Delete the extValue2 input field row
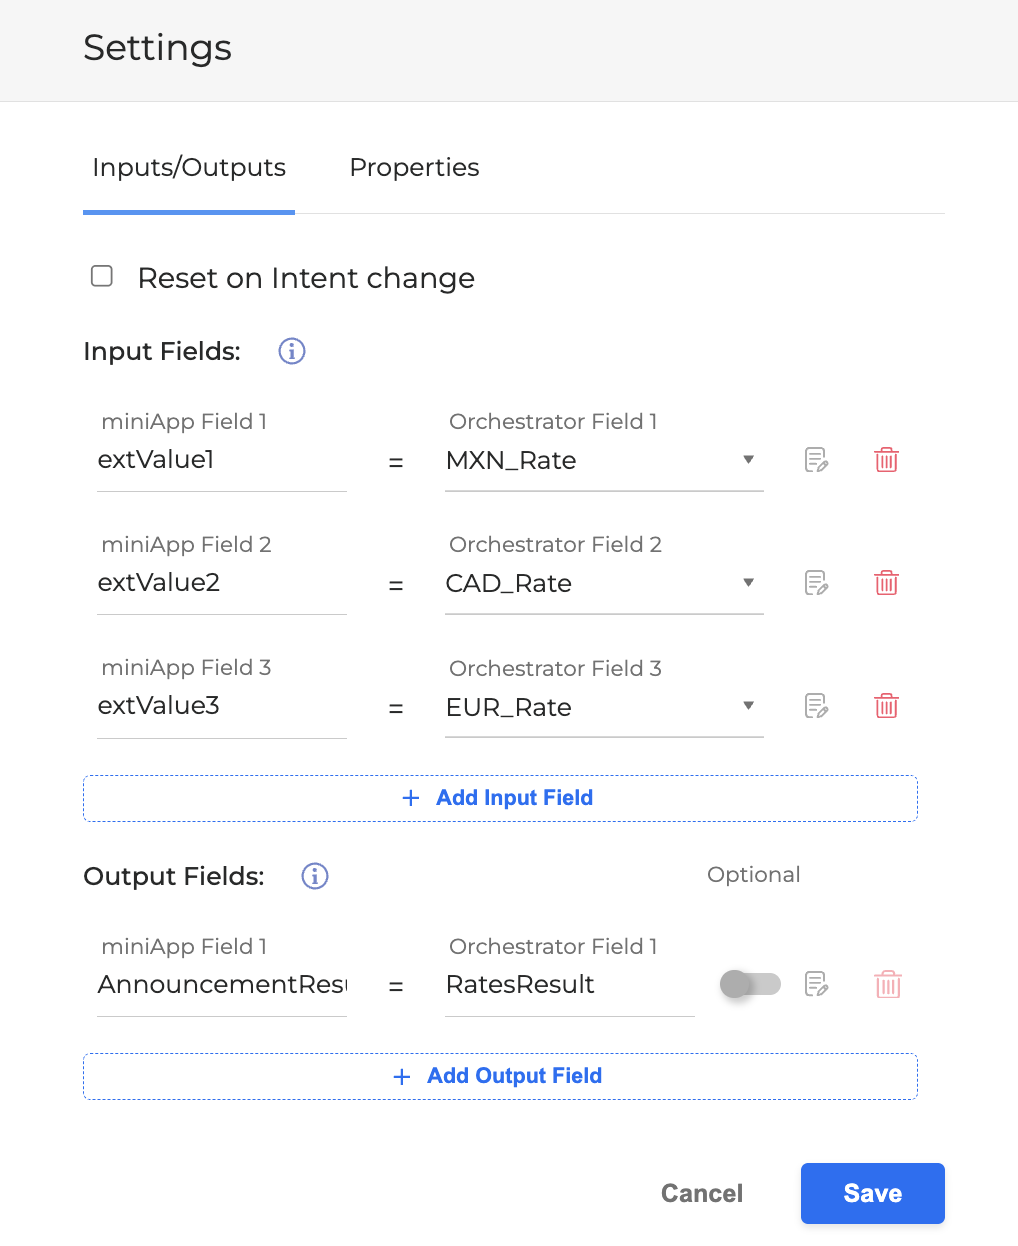 coord(886,583)
